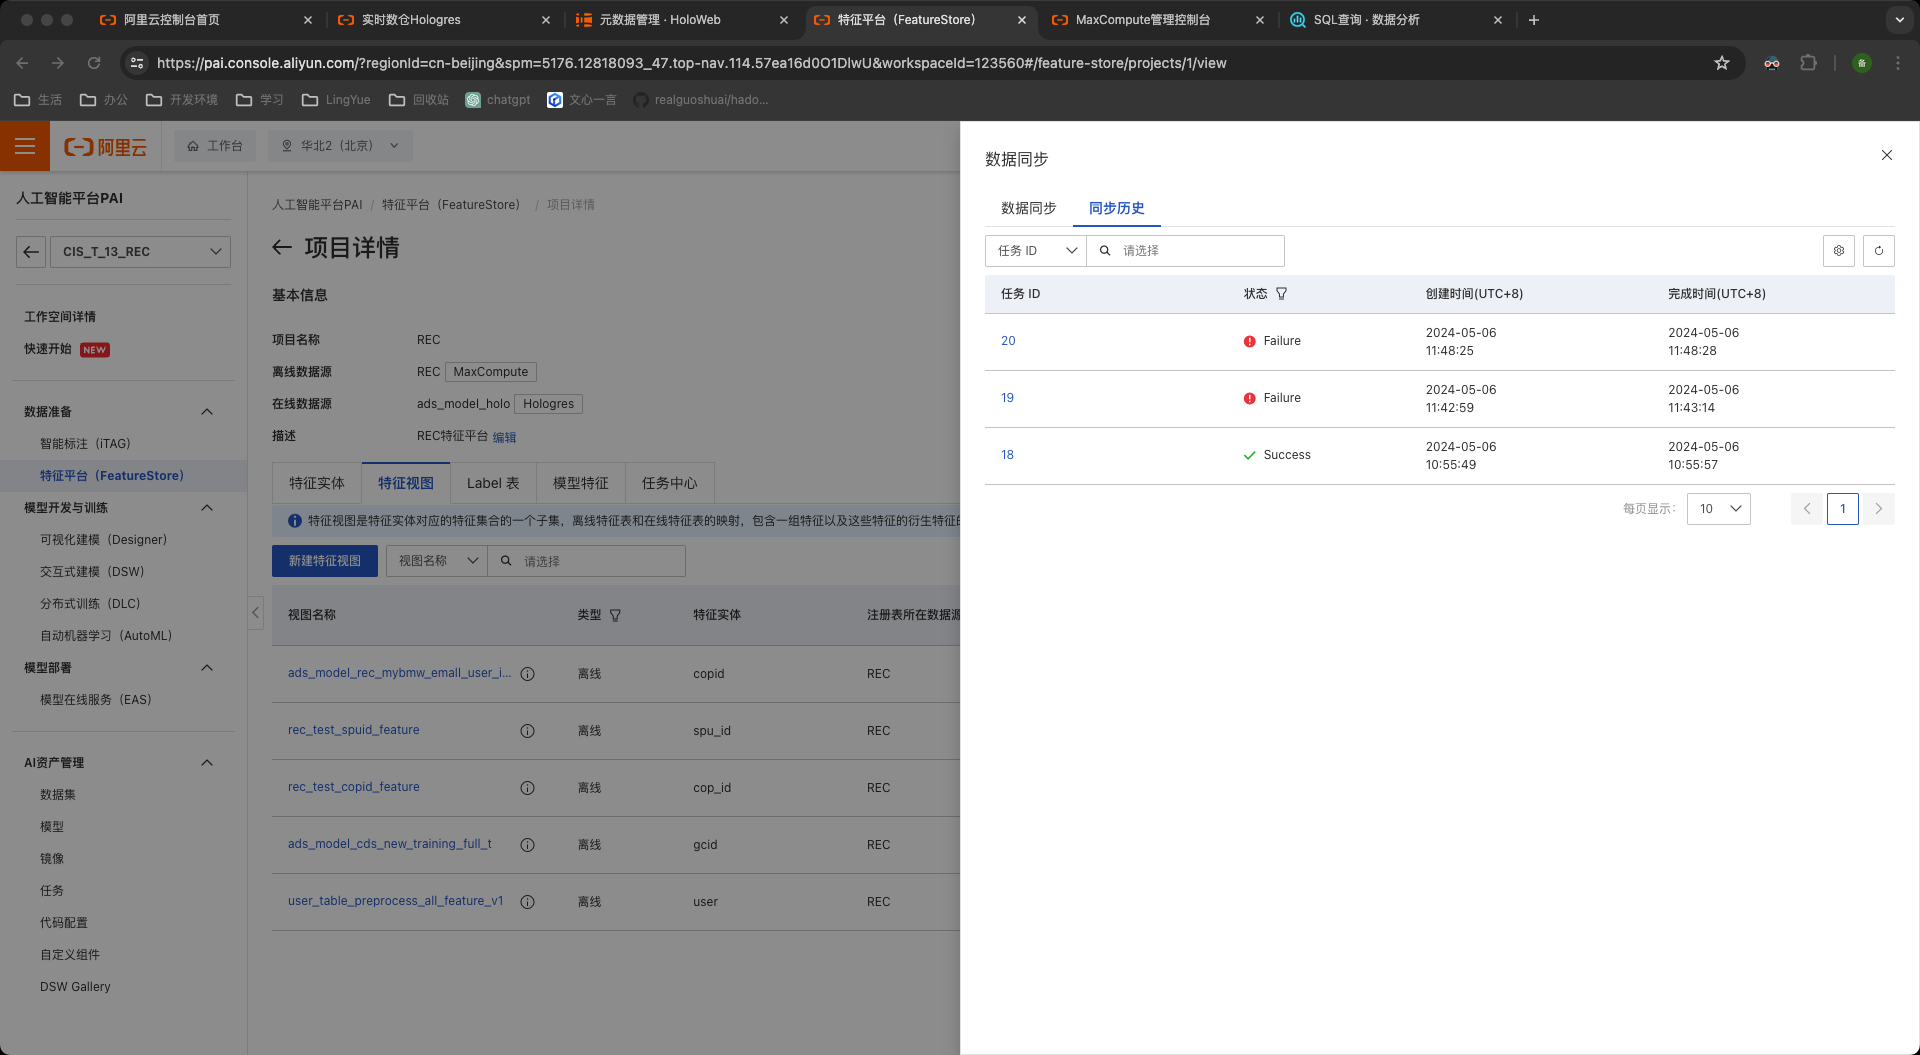Click the browser address bar URL
1920x1055 pixels.
[692, 63]
